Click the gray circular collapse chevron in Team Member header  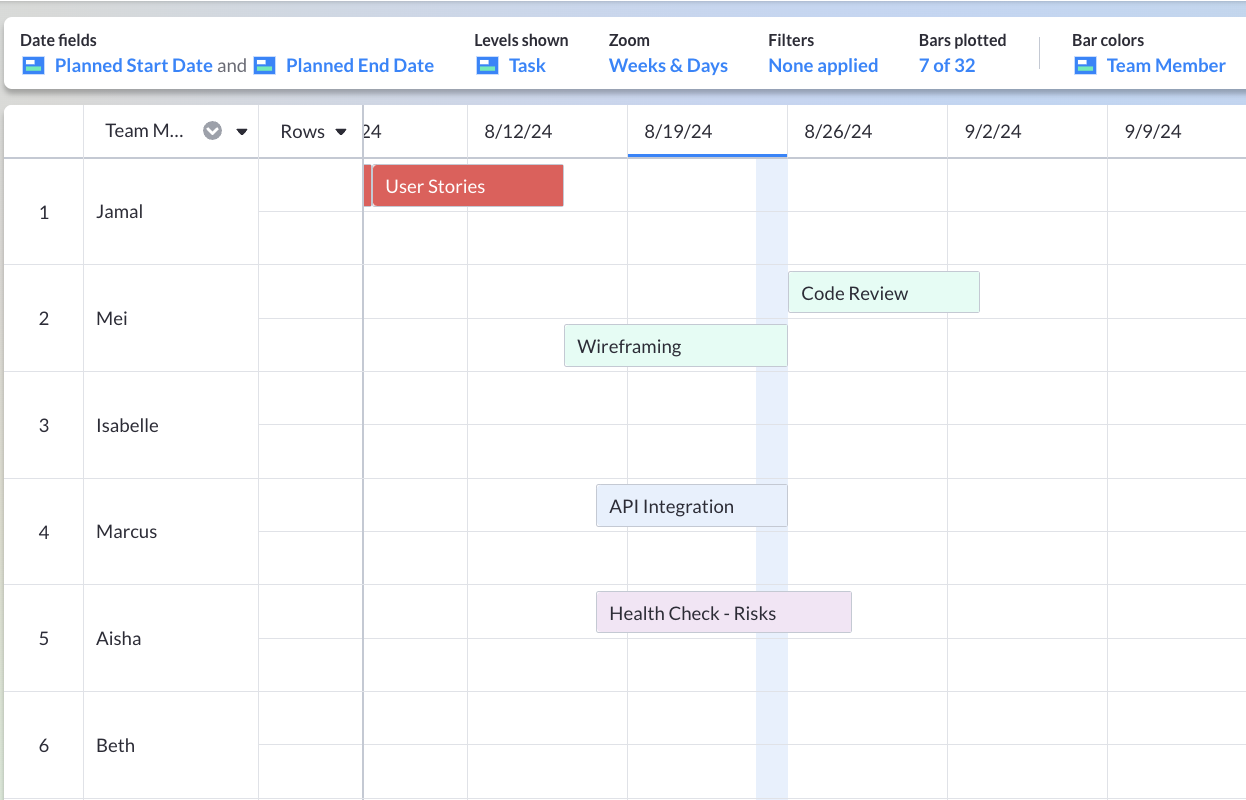tap(212, 130)
